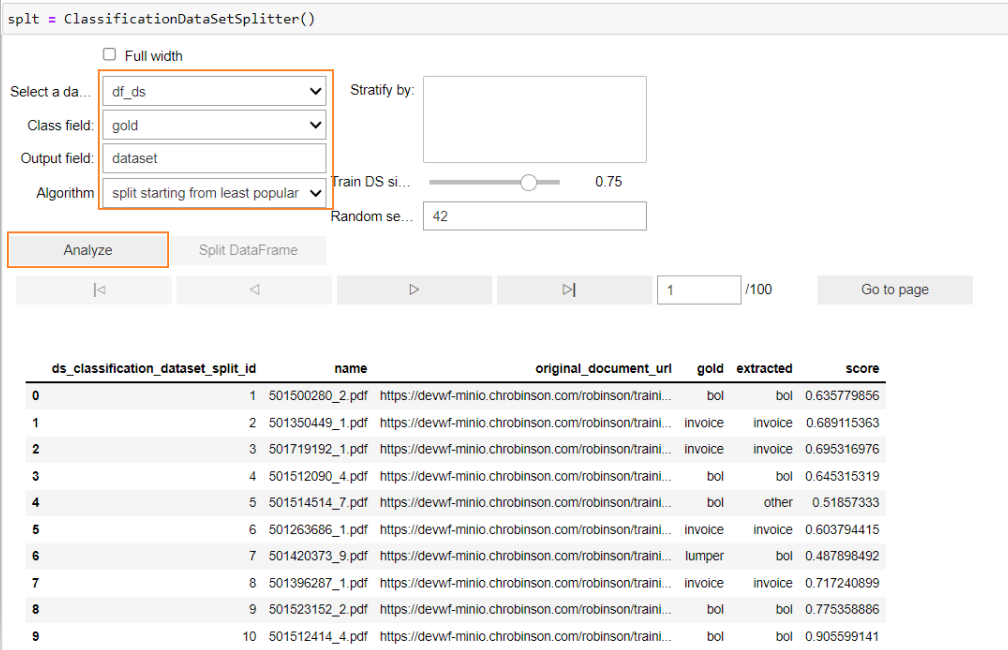The width and height of the screenshot is (1008, 650).
Task: Click the score value 0.717240899
Action: (842, 583)
